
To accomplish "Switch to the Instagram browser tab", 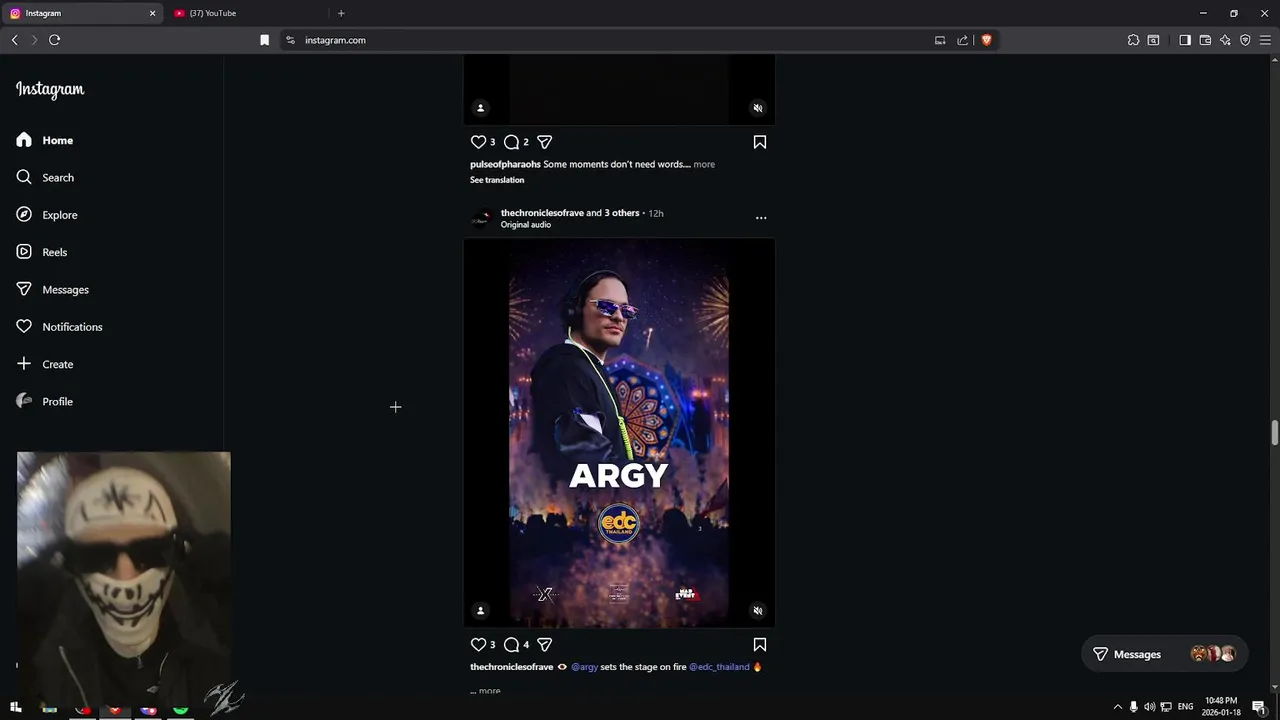I will pos(82,13).
